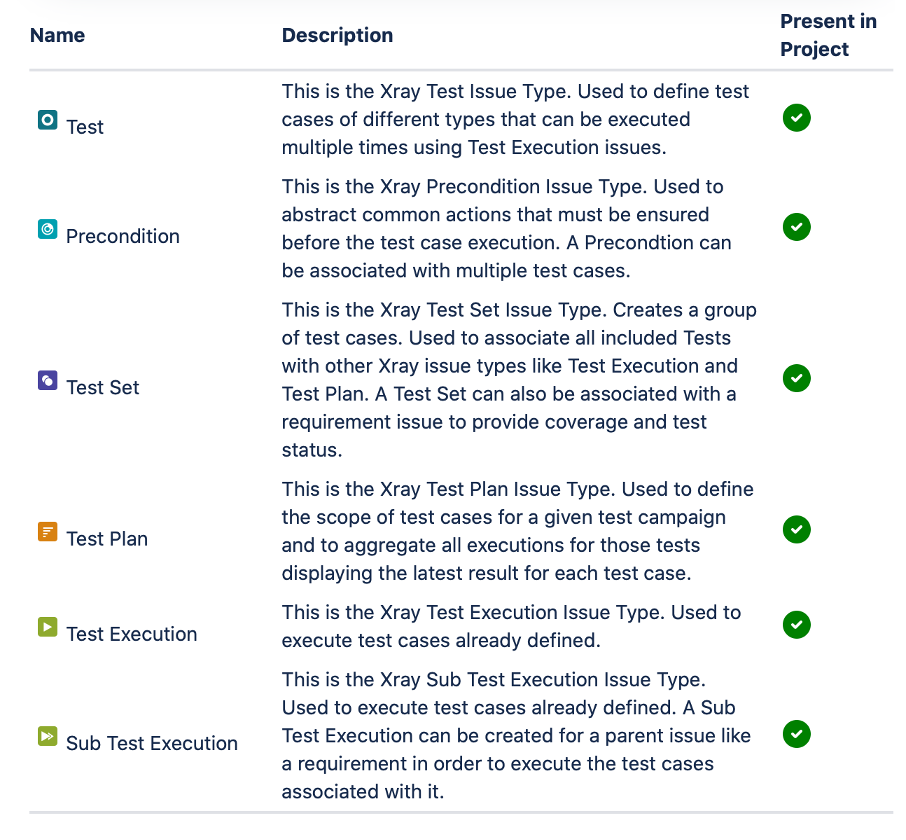Click the green checkmark for Precondition
This screenshot has width=906, height=840.
(x=797, y=227)
